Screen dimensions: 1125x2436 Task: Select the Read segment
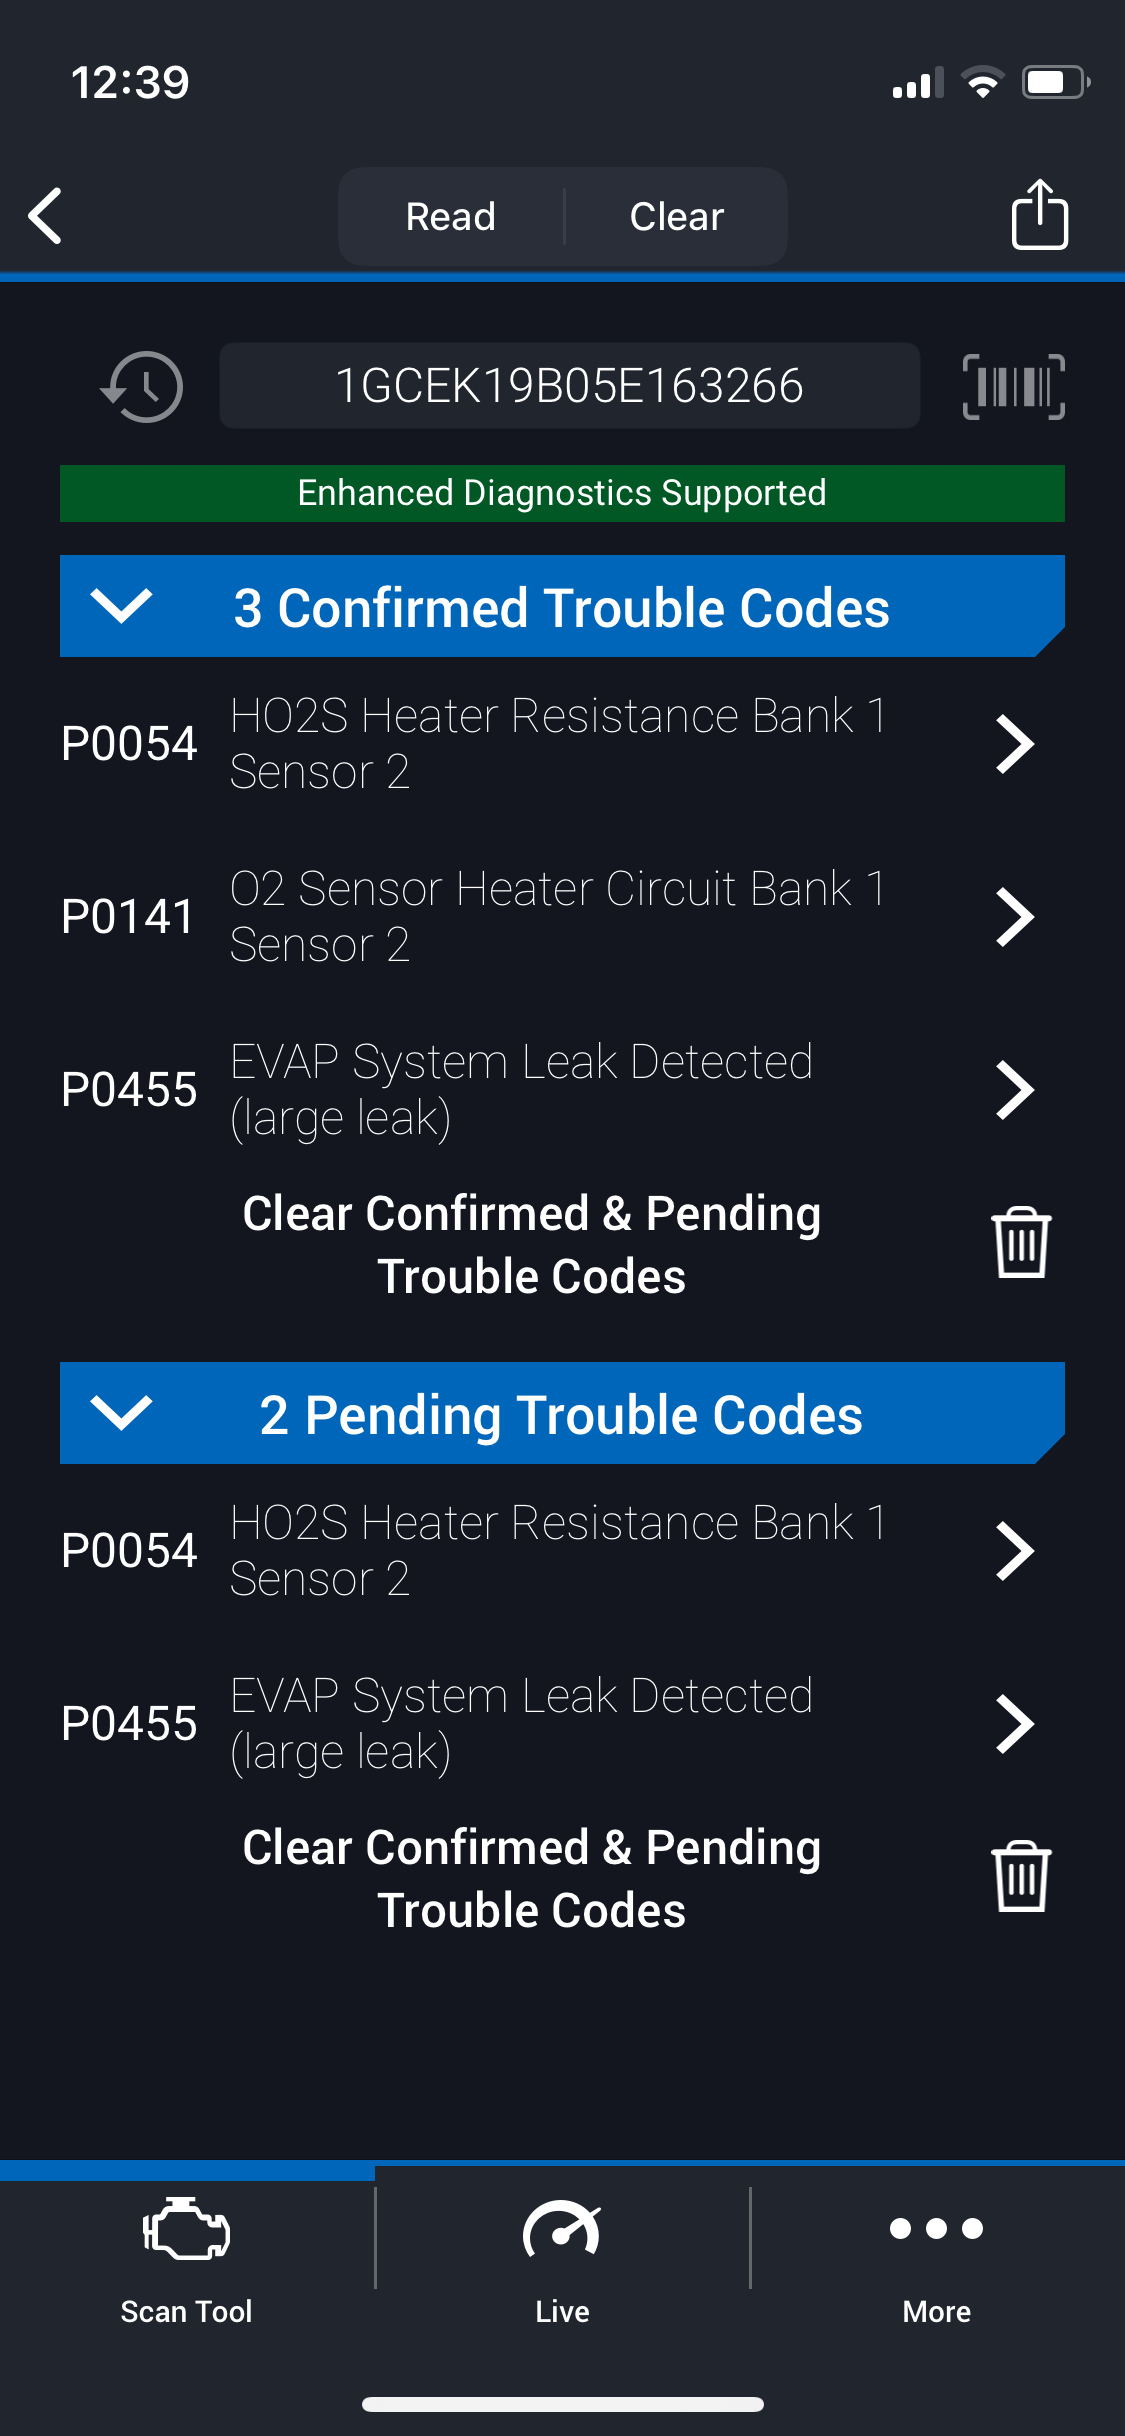click(451, 217)
